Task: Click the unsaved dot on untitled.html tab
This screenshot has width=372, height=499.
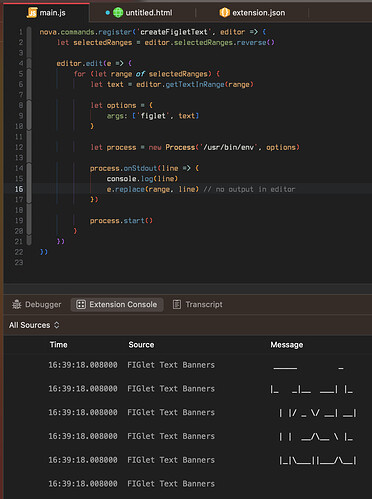Action: [107, 13]
